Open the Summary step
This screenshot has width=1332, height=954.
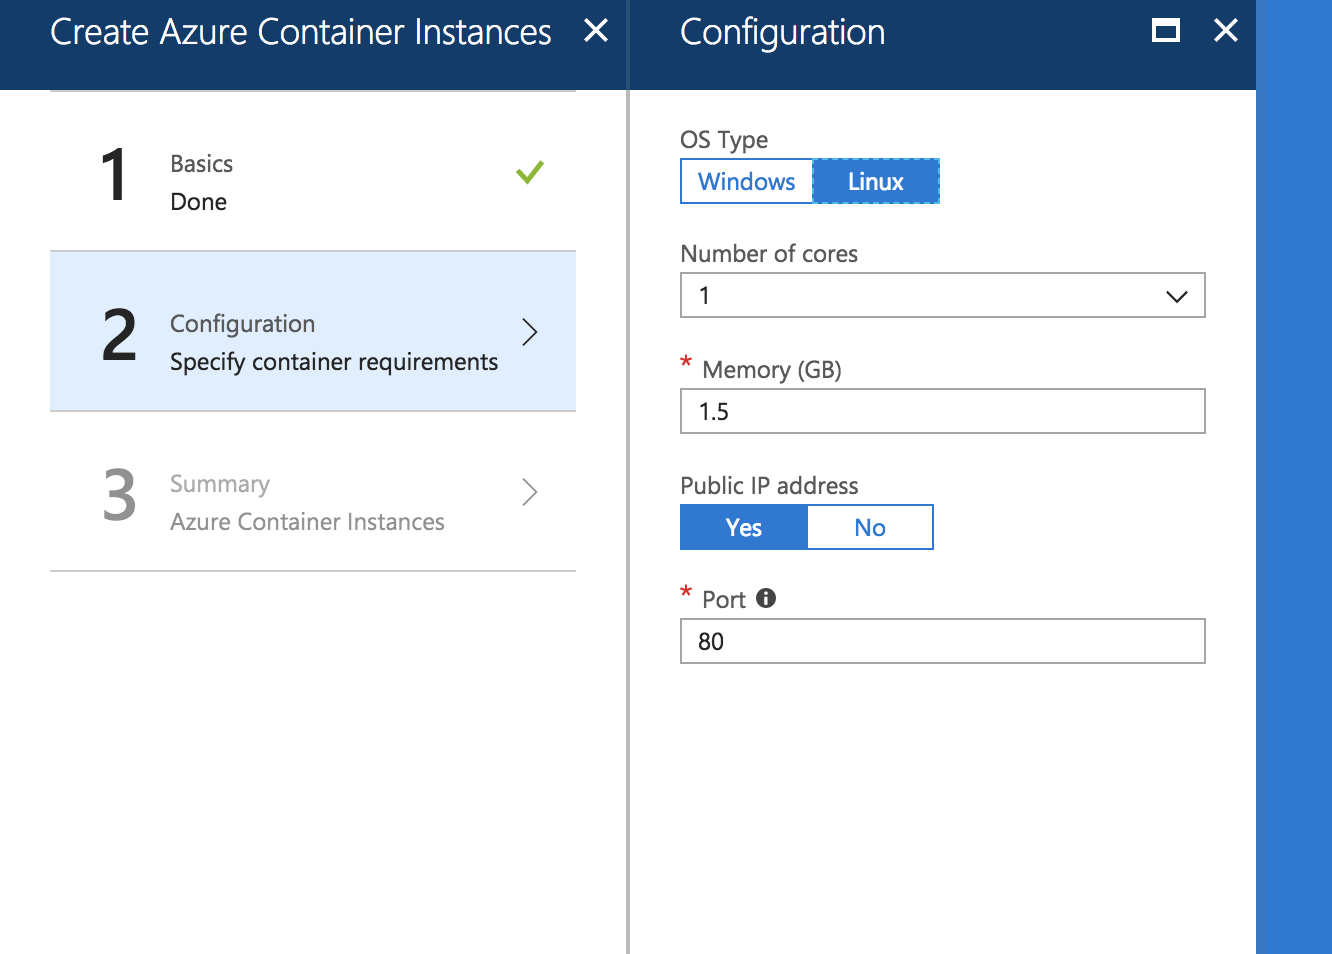[x=313, y=491]
